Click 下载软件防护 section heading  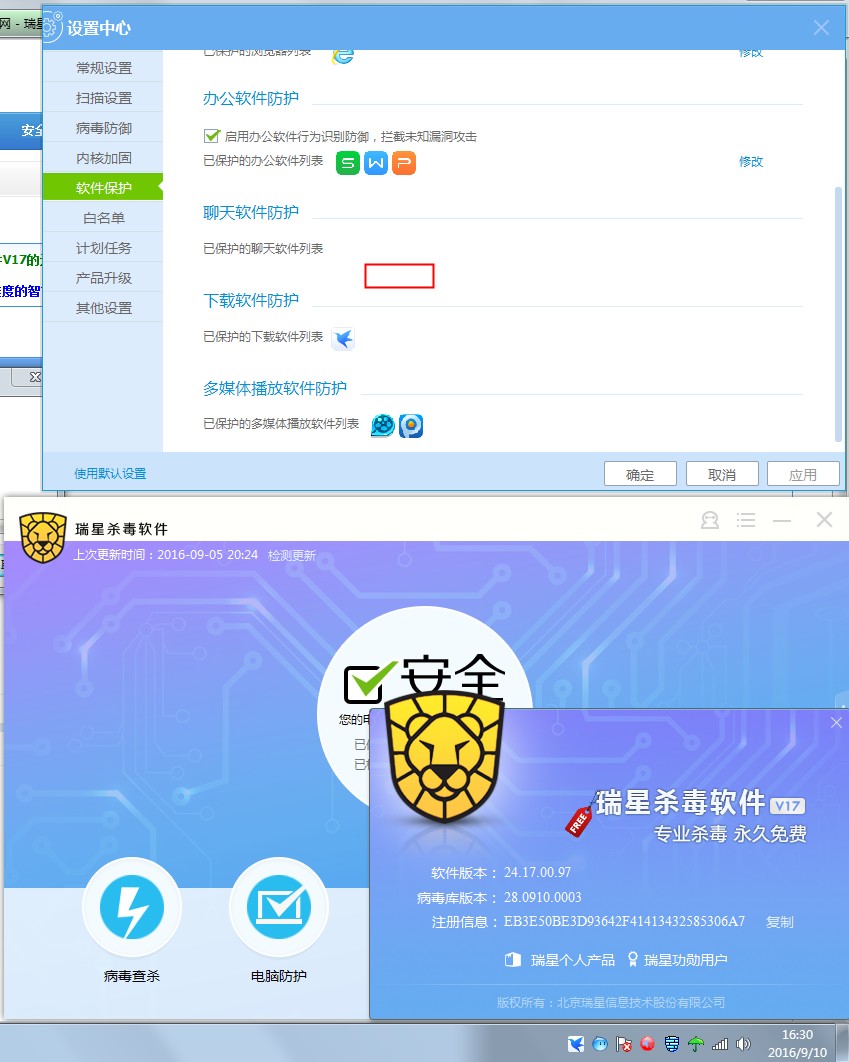(x=251, y=300)
